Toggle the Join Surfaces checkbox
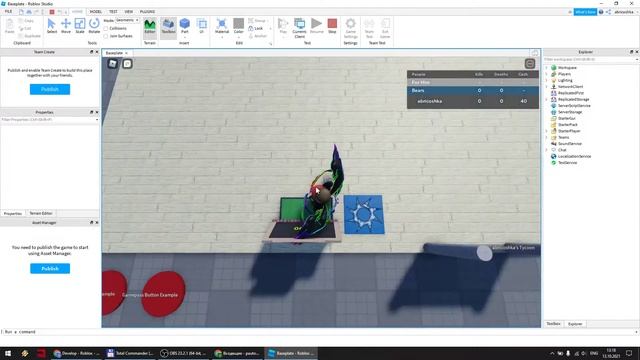This screenshot has height=360, width=640. pyautogui.click(x=106, y=36)
